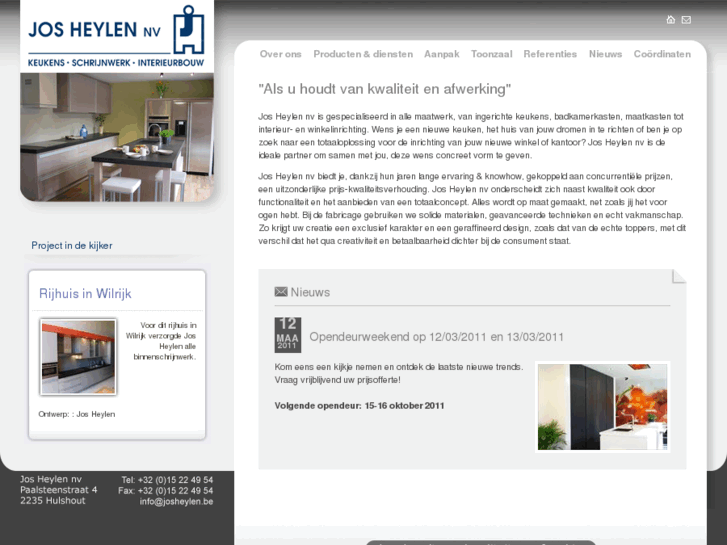Click 'Project in de kijker' heading
The height and width of the screenshot is (545, 727).
pos(72,245)
